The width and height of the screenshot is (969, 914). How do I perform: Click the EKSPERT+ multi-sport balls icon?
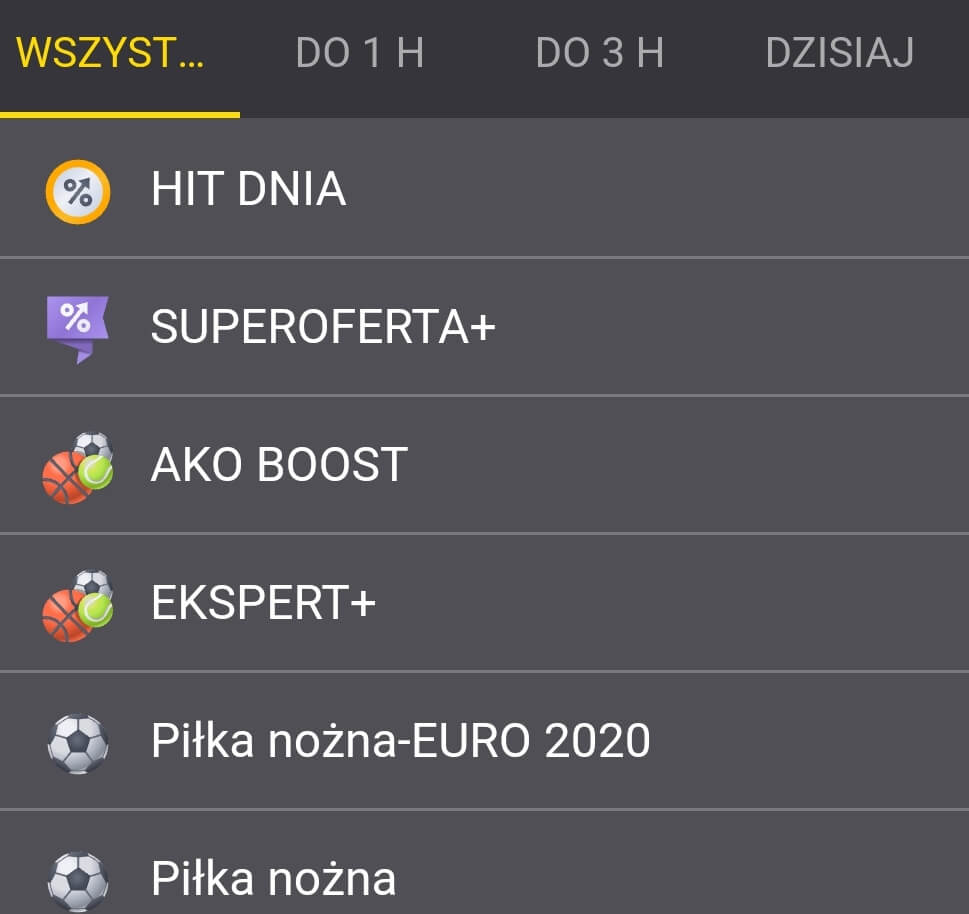(78, 605)
